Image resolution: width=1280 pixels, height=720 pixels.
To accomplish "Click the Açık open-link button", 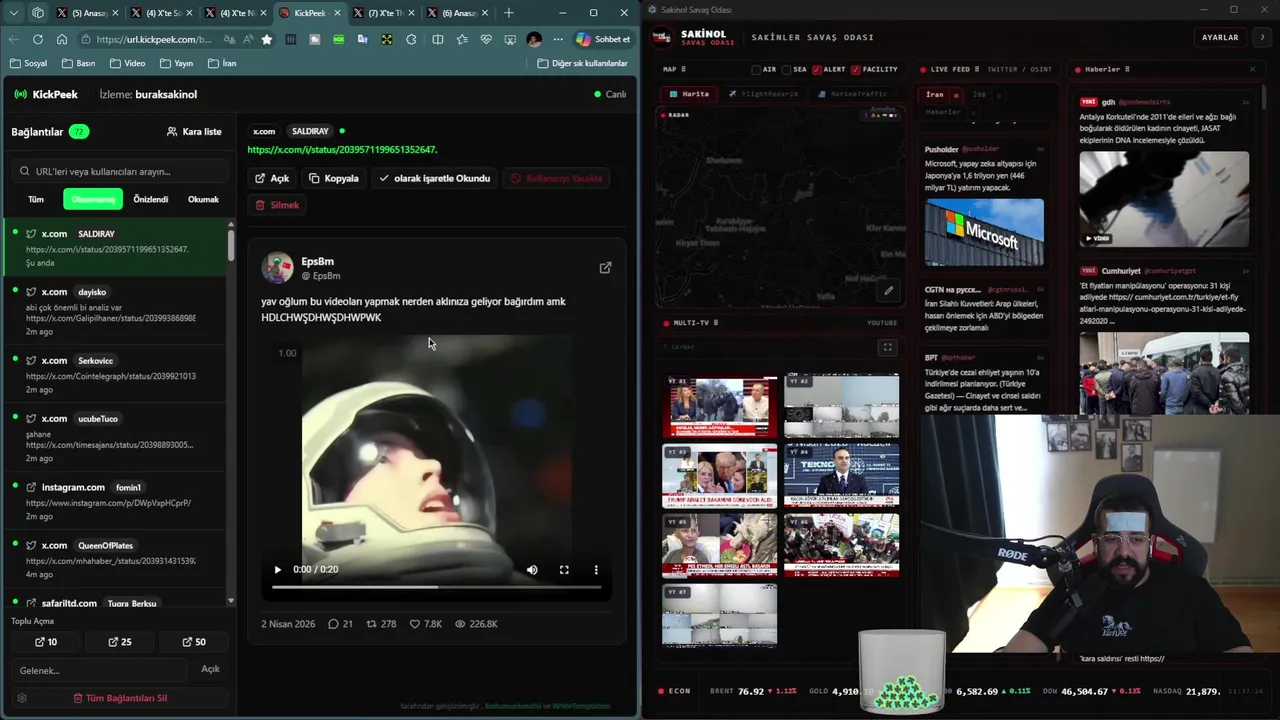I will pos(272,178).
